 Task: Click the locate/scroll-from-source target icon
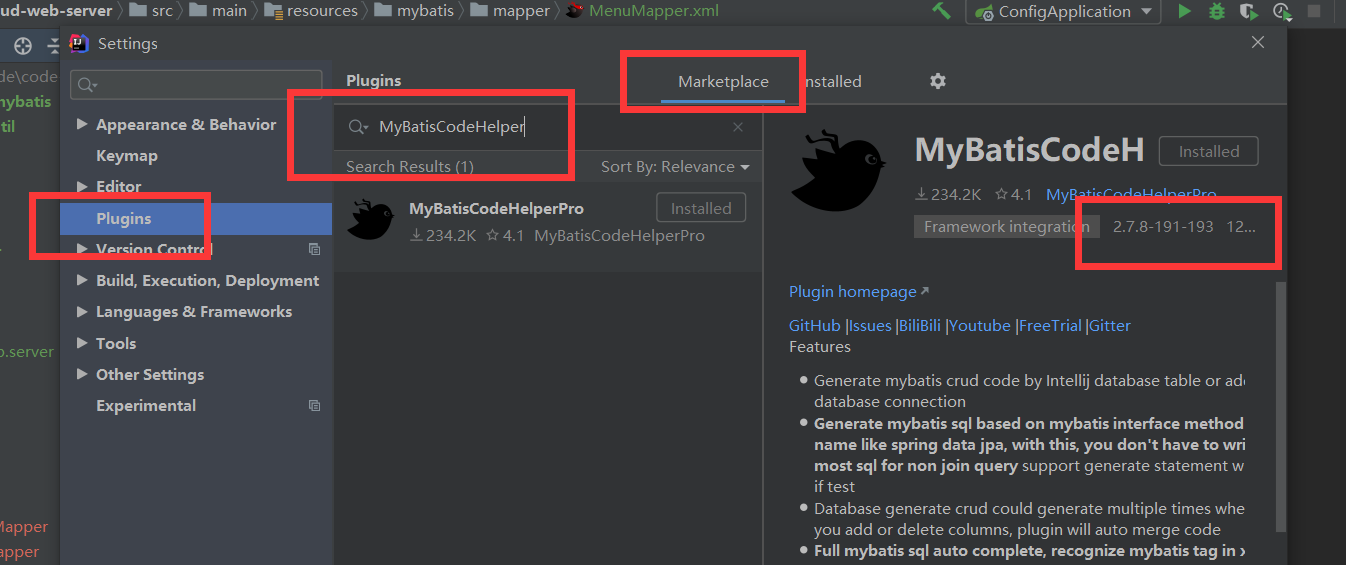23,46
